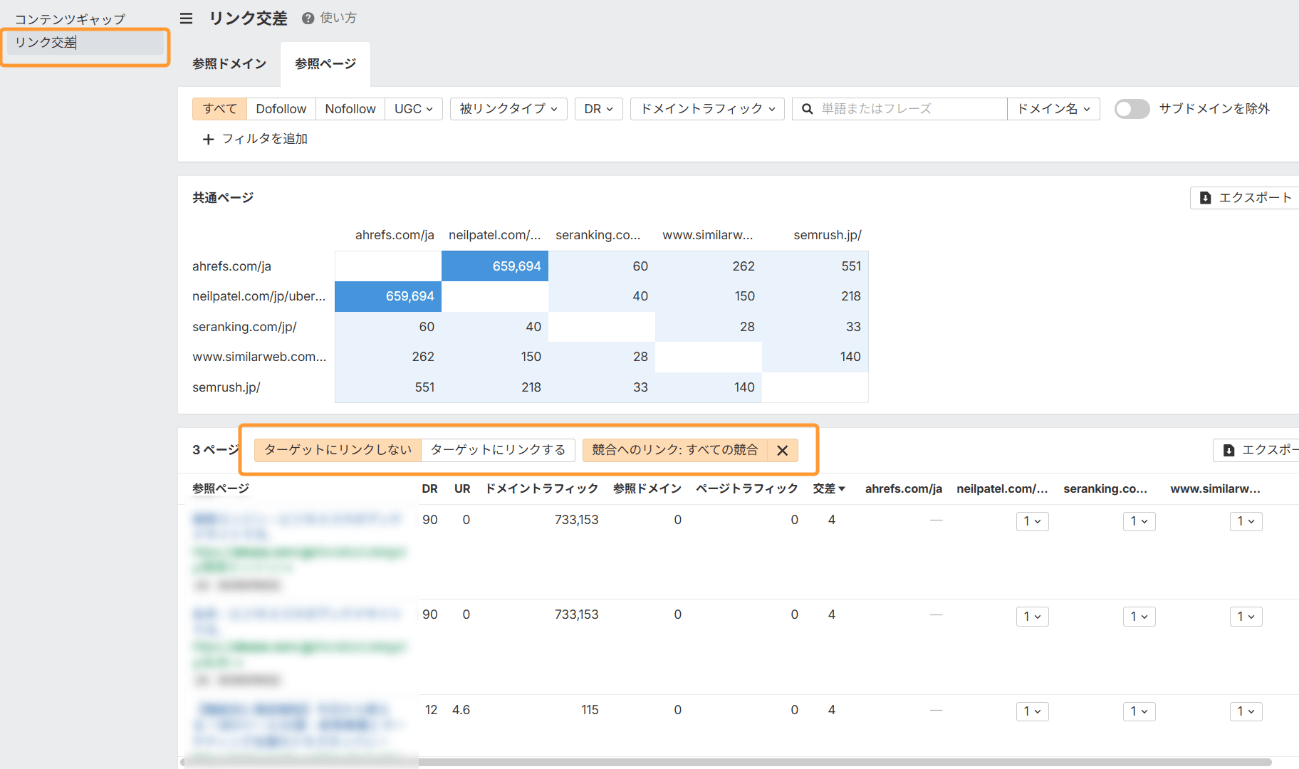Click the plus icon to add filter
This screenshot has width=1299, height=769.
pyautogui.click(x=208, y=139)
